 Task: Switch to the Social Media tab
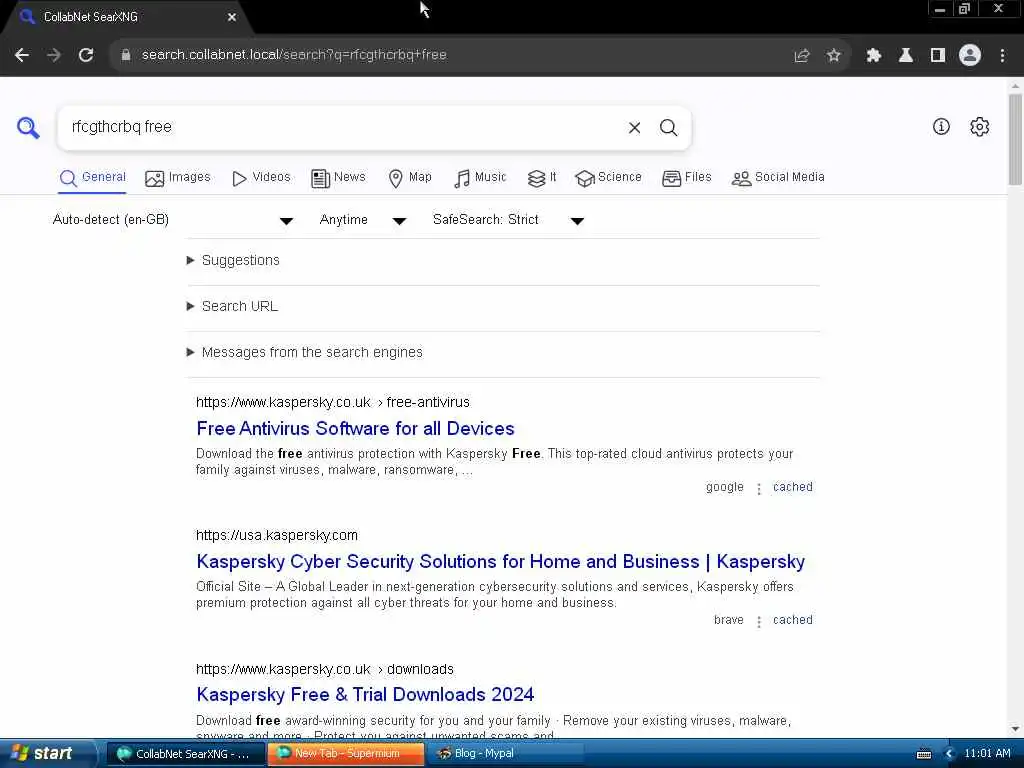[x=778, y=178]
